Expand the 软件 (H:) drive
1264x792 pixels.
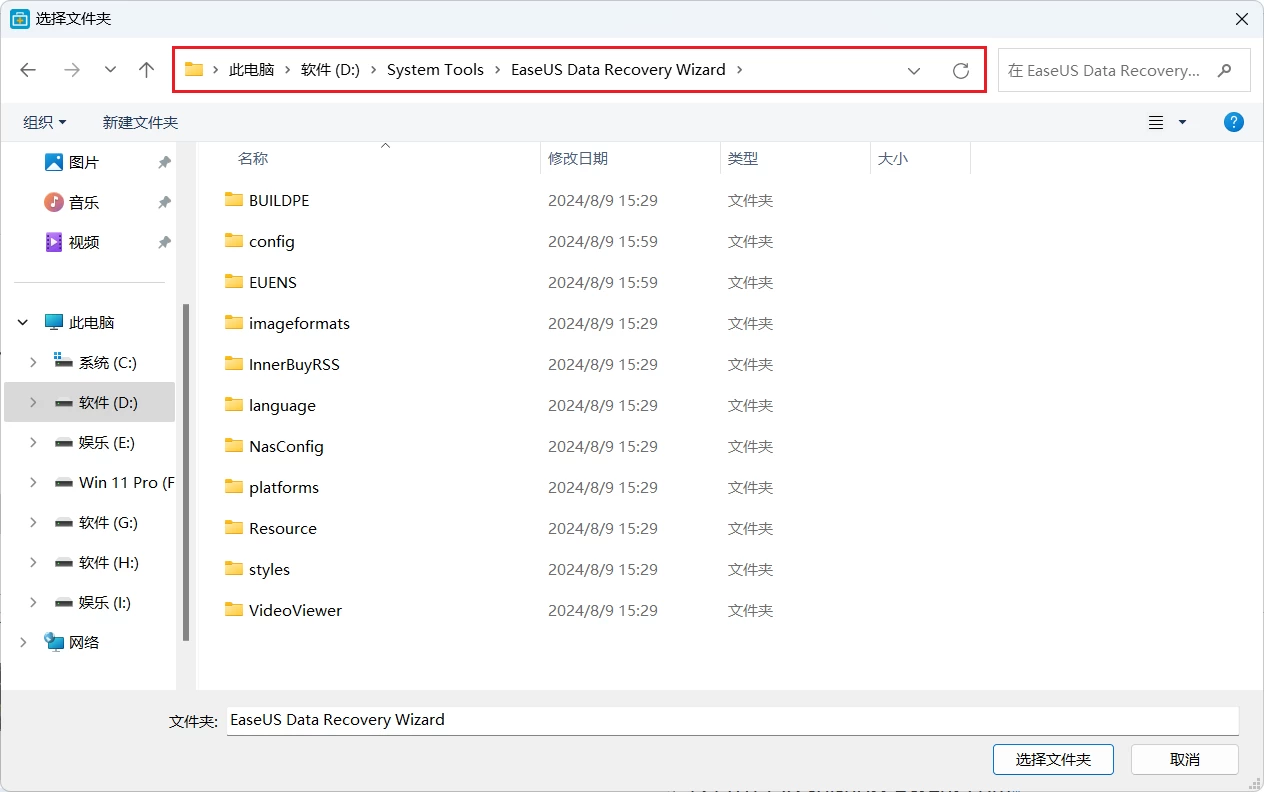pyautogui.click(x=33, y=562)
